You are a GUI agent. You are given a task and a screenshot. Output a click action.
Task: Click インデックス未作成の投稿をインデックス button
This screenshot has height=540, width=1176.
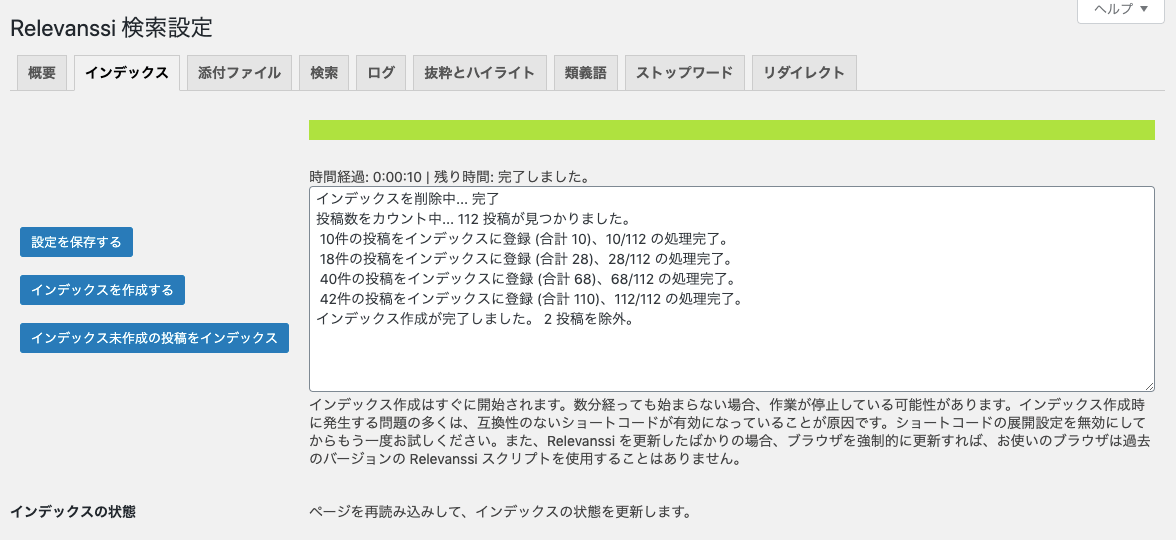point(154,338)
